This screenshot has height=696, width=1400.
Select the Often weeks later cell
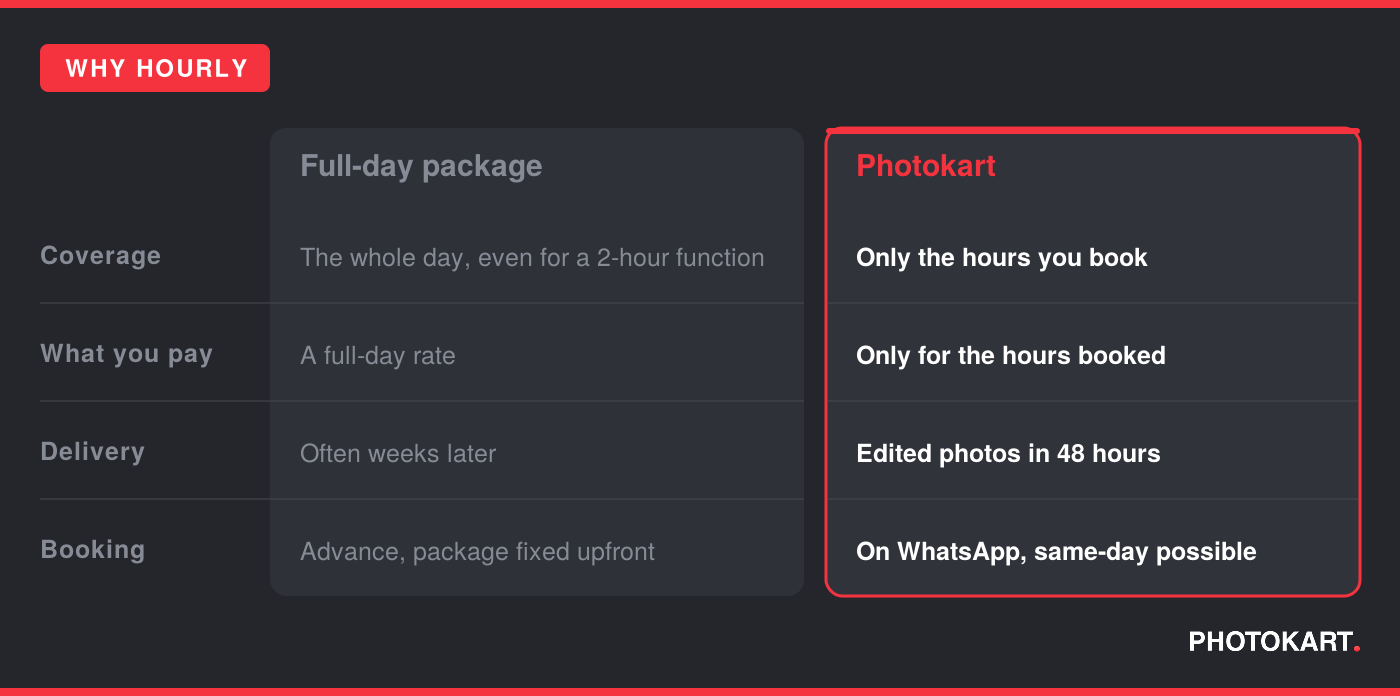398,454
